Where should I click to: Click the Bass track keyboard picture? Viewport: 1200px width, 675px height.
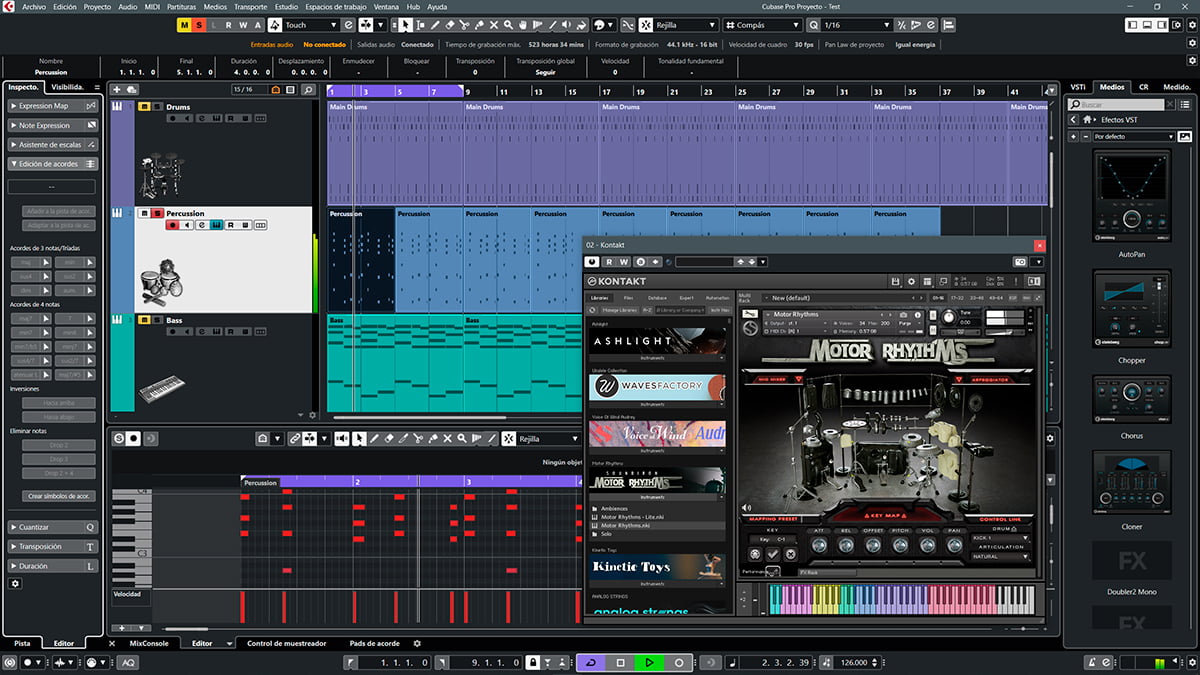[x=161, y=389]
